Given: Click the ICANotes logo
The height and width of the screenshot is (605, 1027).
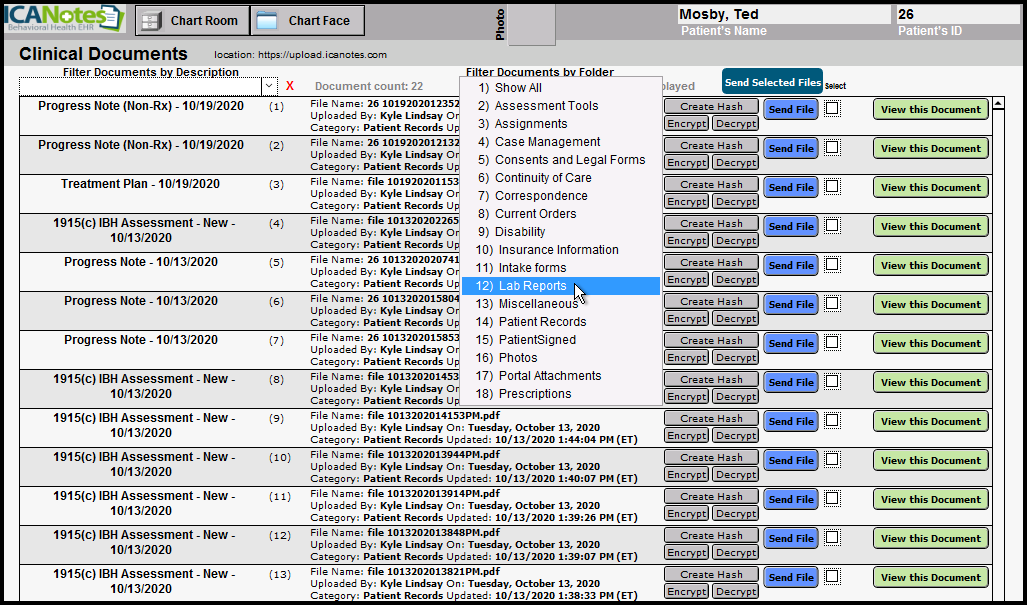Looking at the screenshot, I should pyautogui.click(x=63, y=18).
